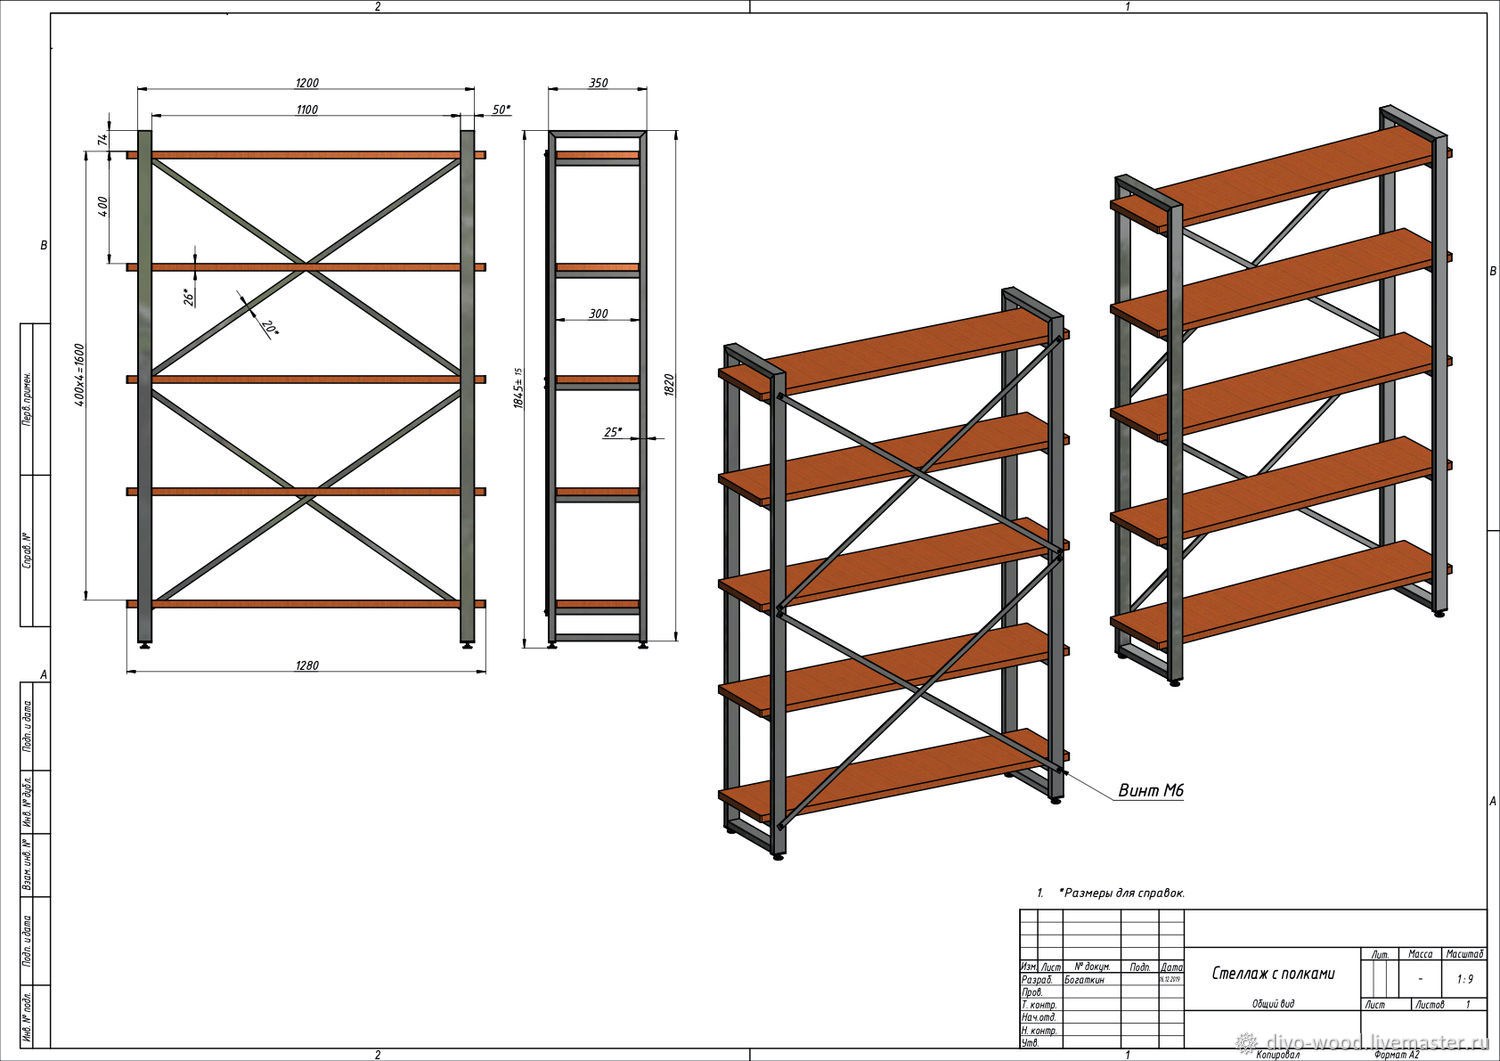Select the Размеры для справок note
This screenshot has height=1061, width=1500.
[1121, 893]
